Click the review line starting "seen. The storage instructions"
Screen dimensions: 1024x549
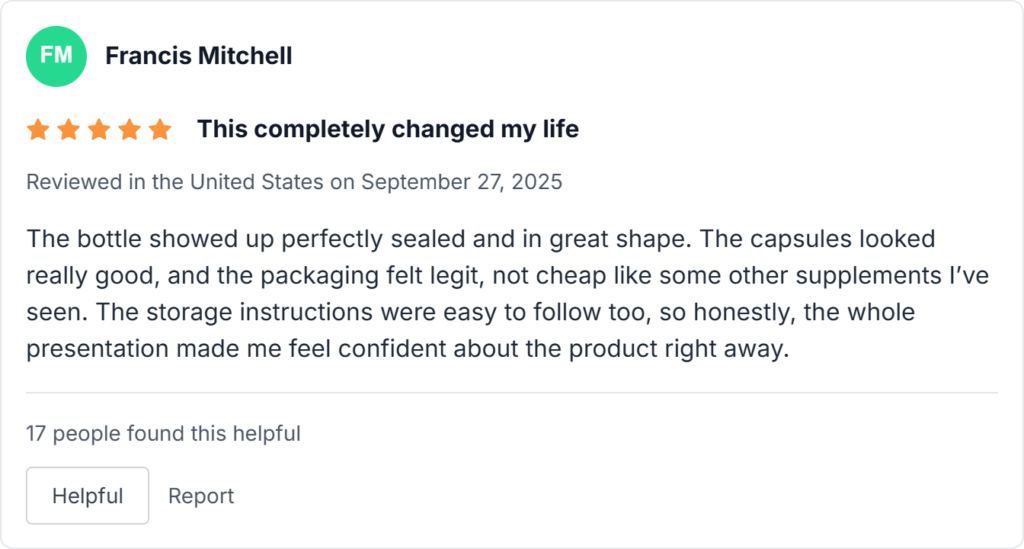click(470, 314)
